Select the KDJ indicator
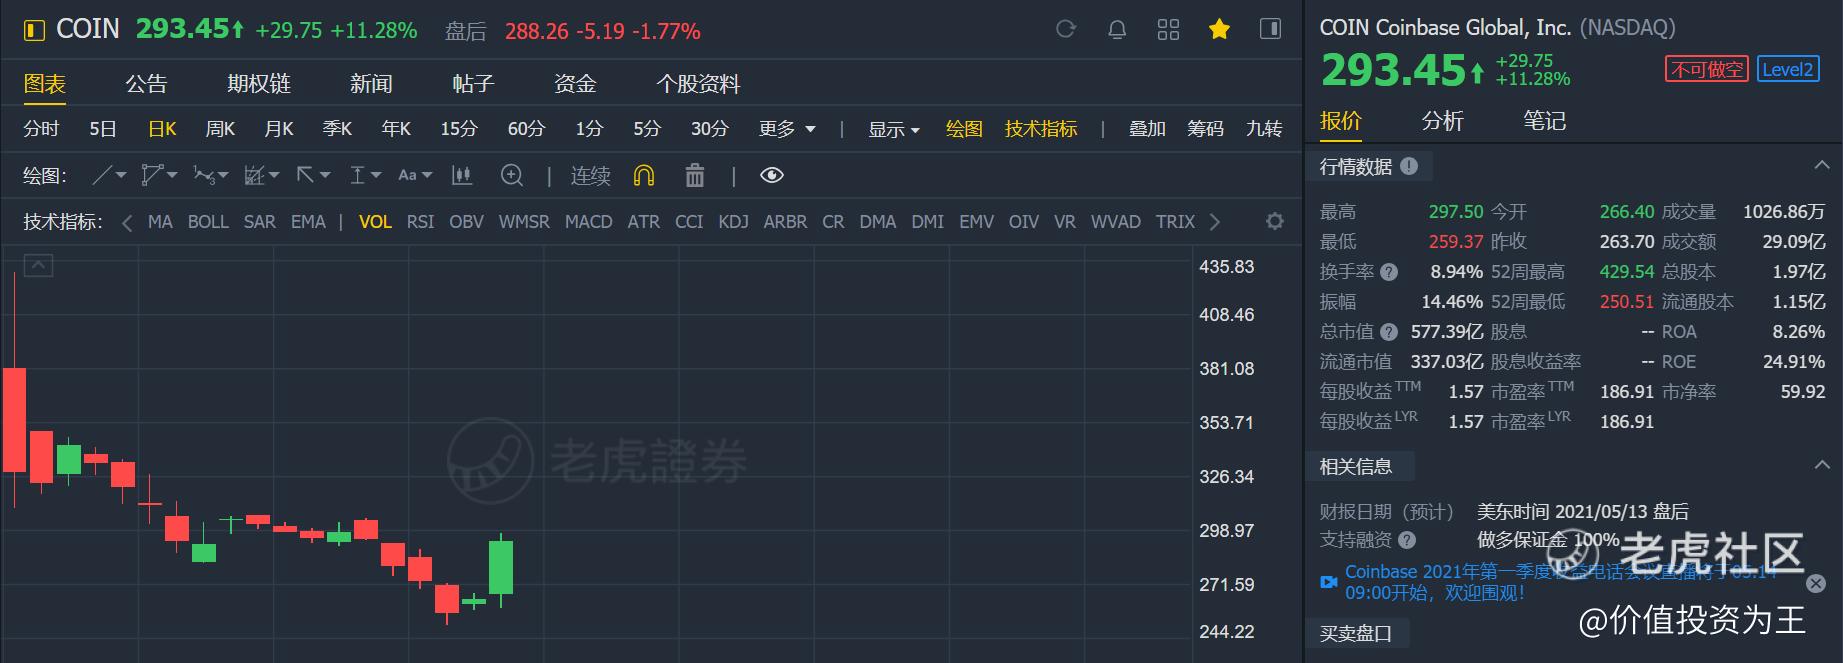This screenshot has width=1843, height=663. (x=733, y=222)
